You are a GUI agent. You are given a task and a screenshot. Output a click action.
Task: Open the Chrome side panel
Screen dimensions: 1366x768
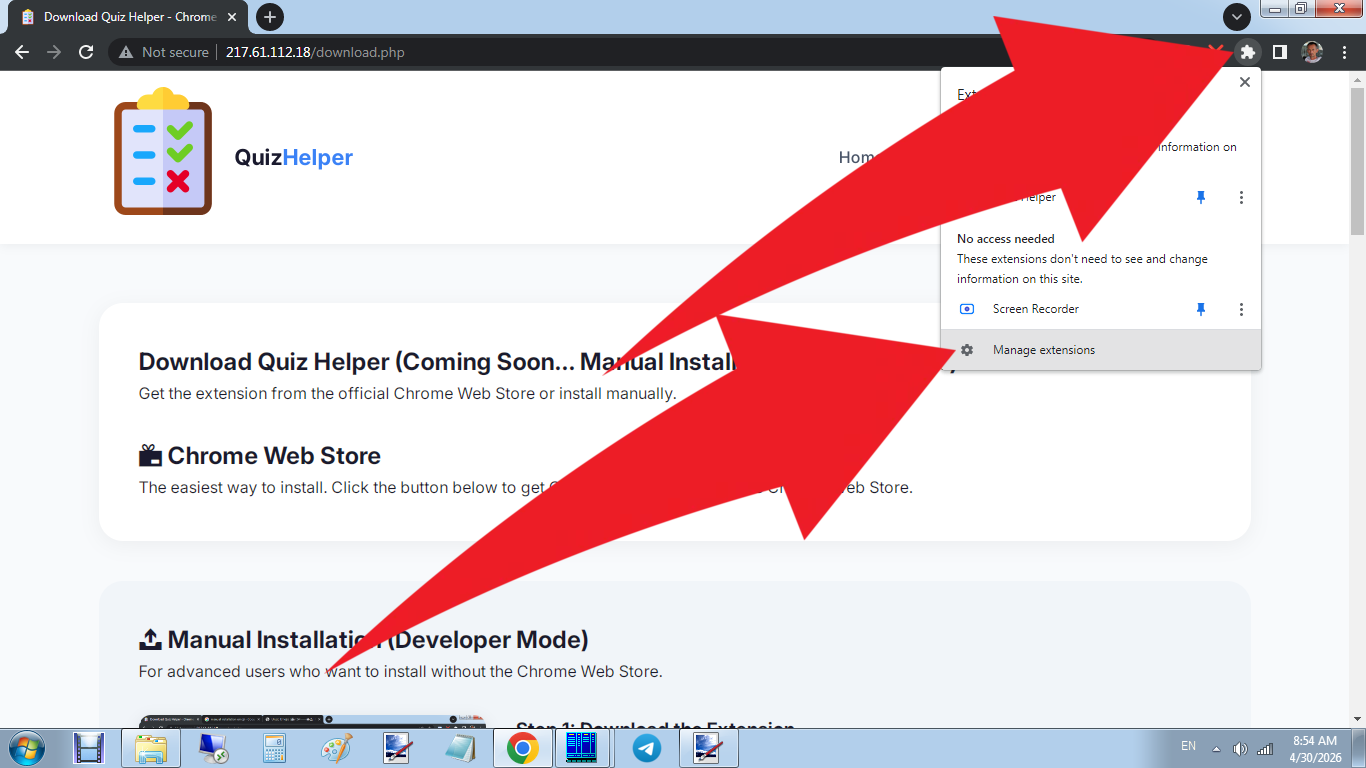pos(1279,52)
